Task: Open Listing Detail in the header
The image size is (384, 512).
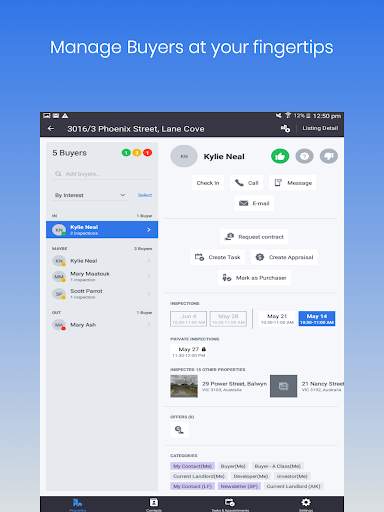Action: tap(320, 128)
